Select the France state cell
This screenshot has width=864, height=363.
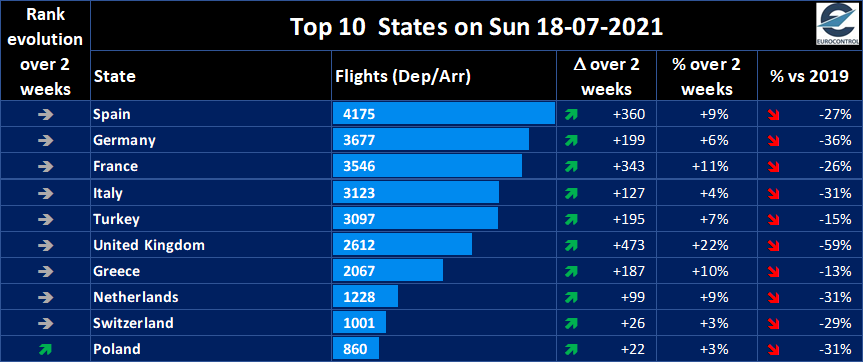210,166
